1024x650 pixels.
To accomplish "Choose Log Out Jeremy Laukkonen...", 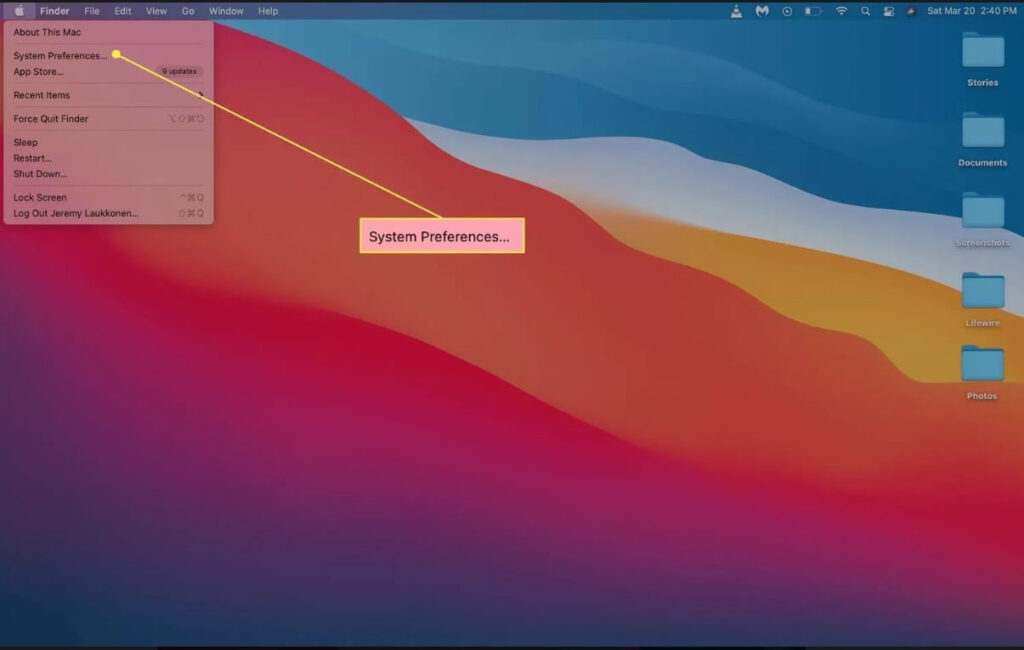I will pyautogui.click(x=108, y=213).
